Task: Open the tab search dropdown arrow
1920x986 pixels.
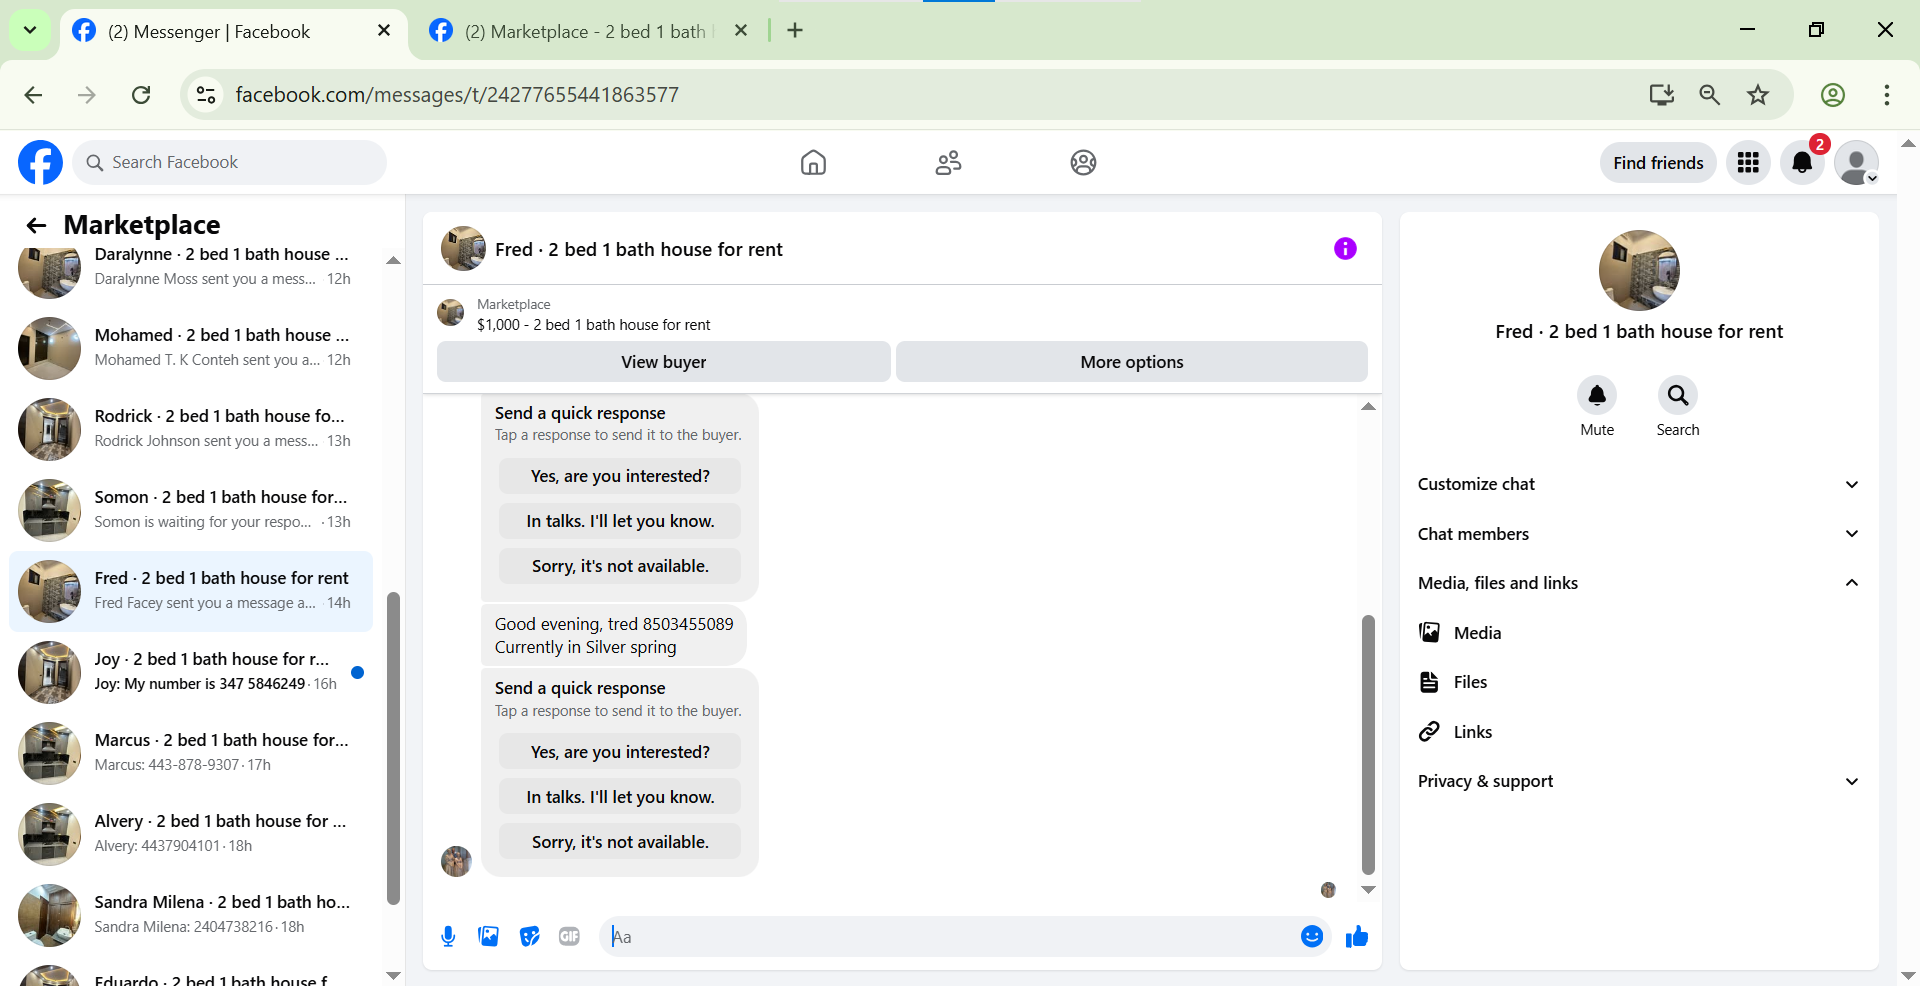Action: 30,30
